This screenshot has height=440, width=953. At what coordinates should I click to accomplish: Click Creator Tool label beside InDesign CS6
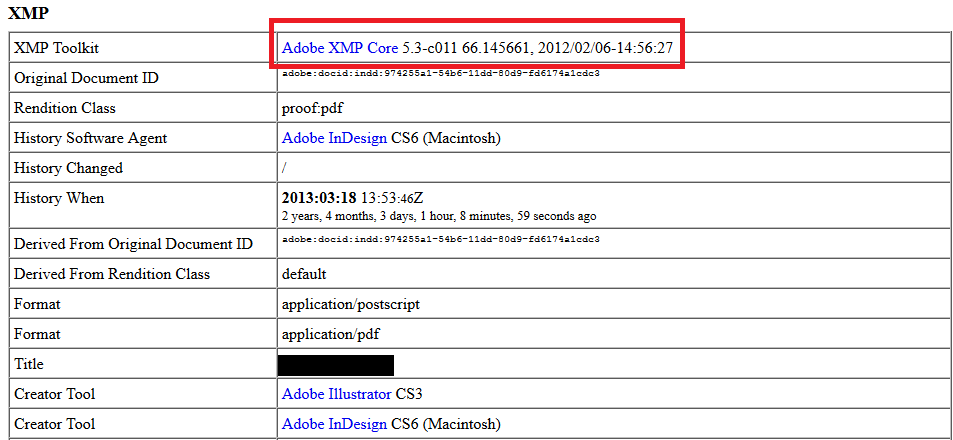55,424
